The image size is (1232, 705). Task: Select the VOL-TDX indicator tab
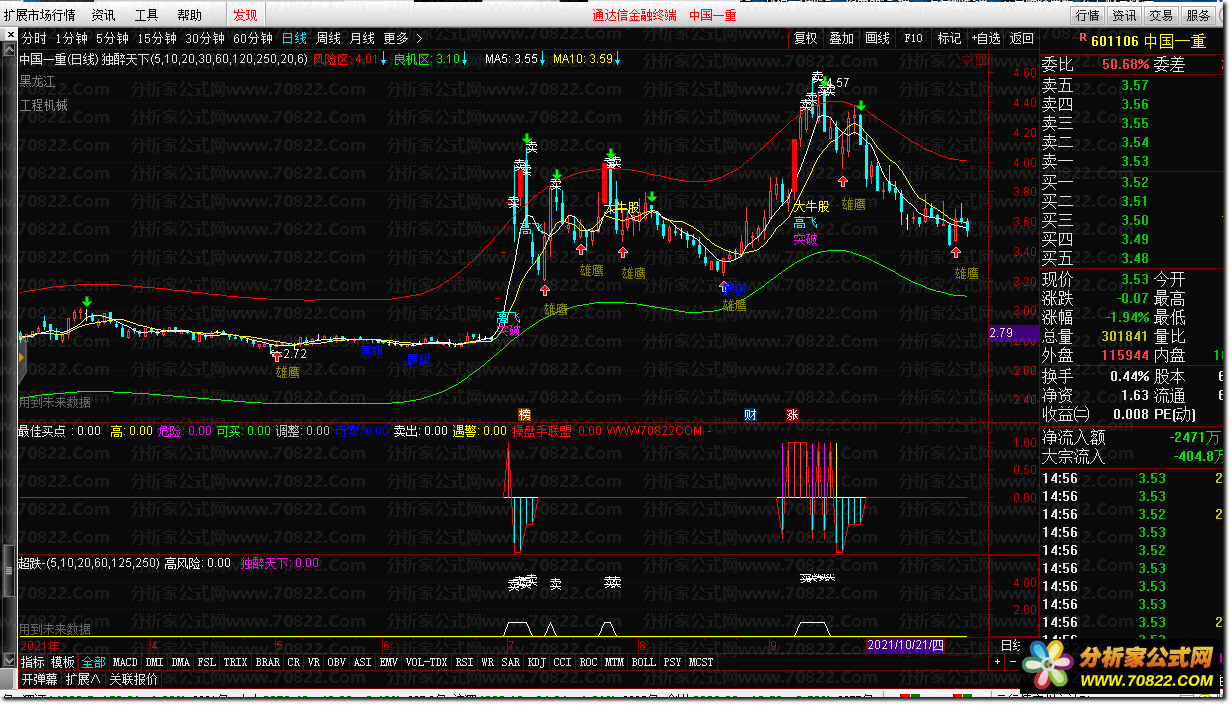click(x=426, y=662)
